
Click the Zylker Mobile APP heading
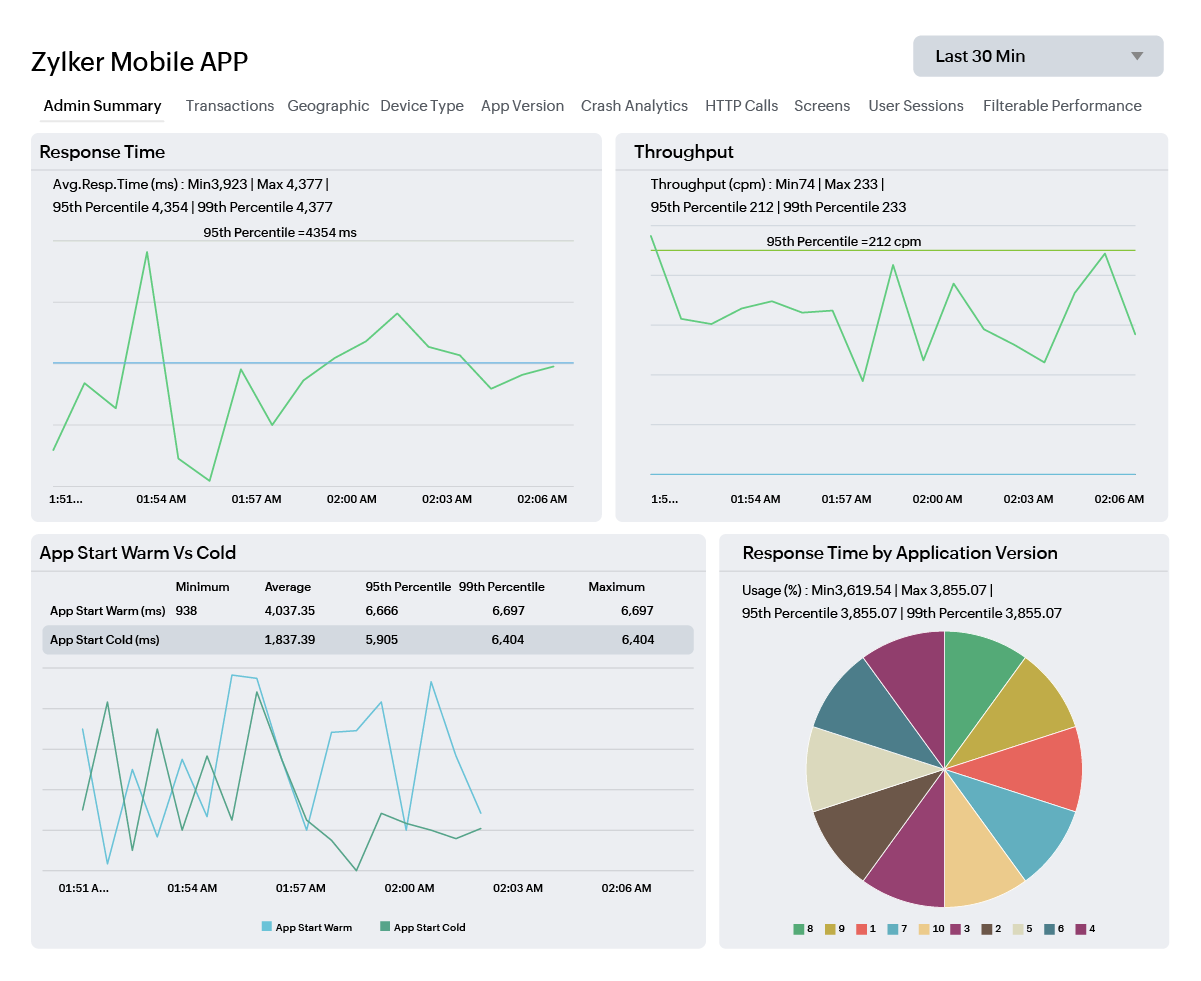140,62
